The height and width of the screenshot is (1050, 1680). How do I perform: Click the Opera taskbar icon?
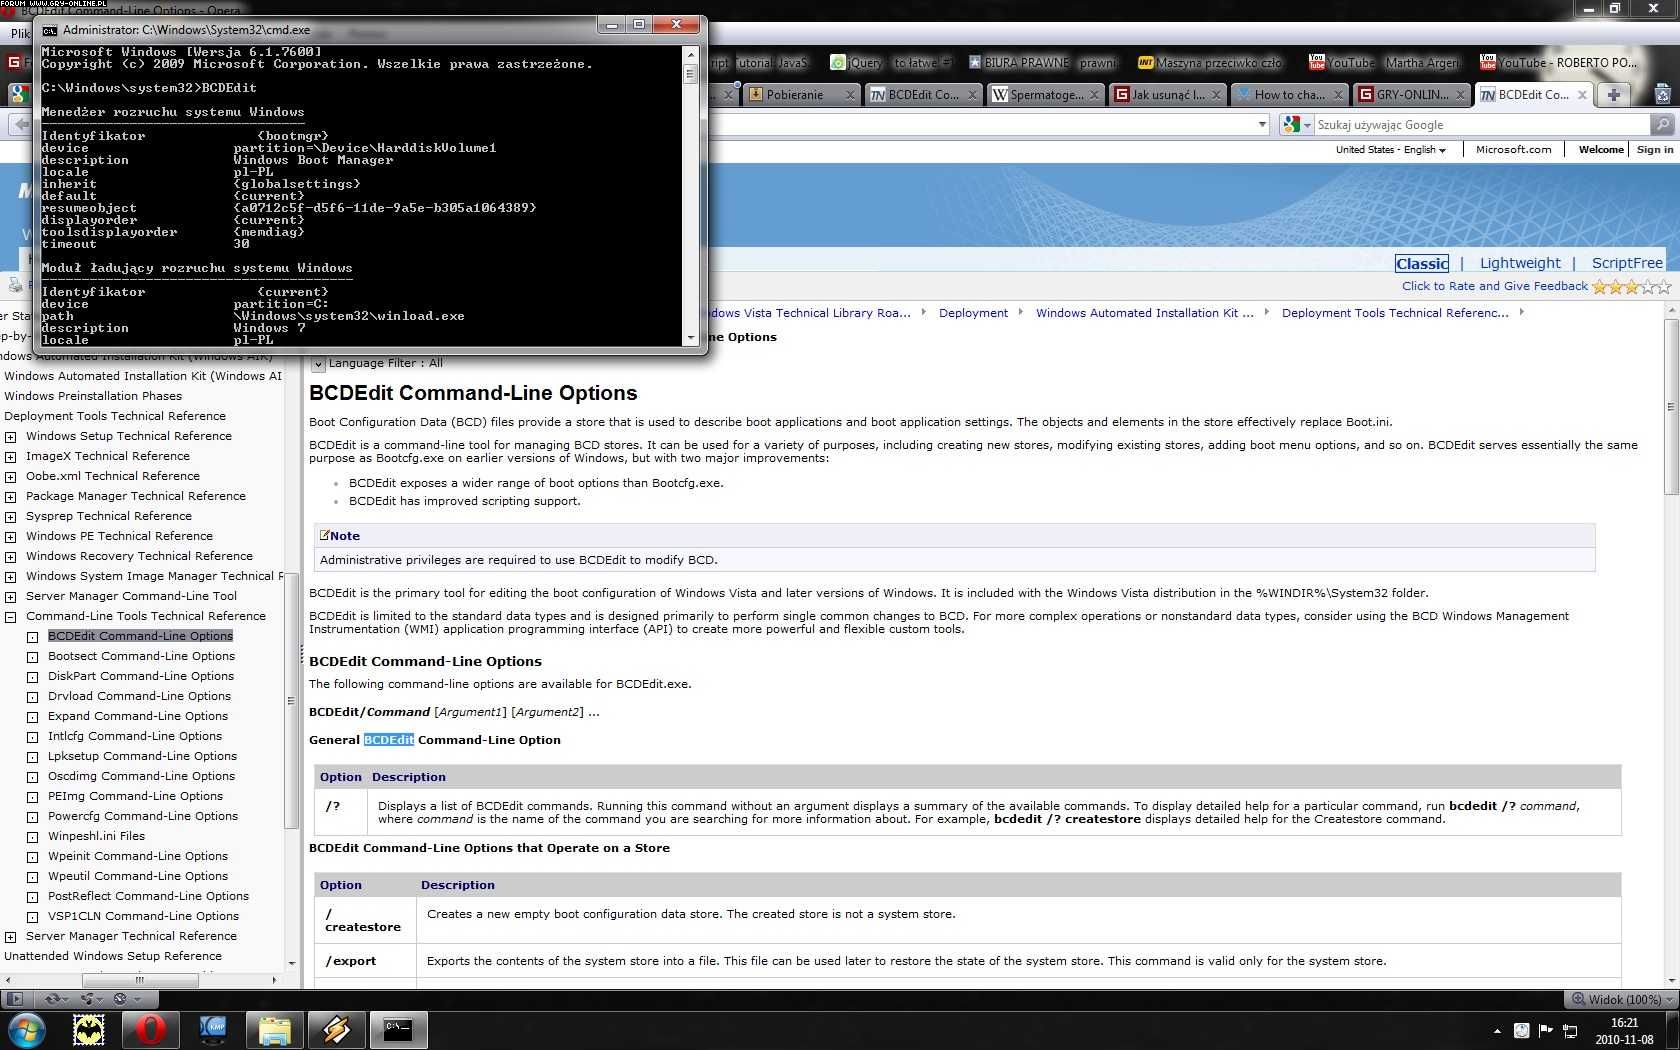coord(150,1029)
